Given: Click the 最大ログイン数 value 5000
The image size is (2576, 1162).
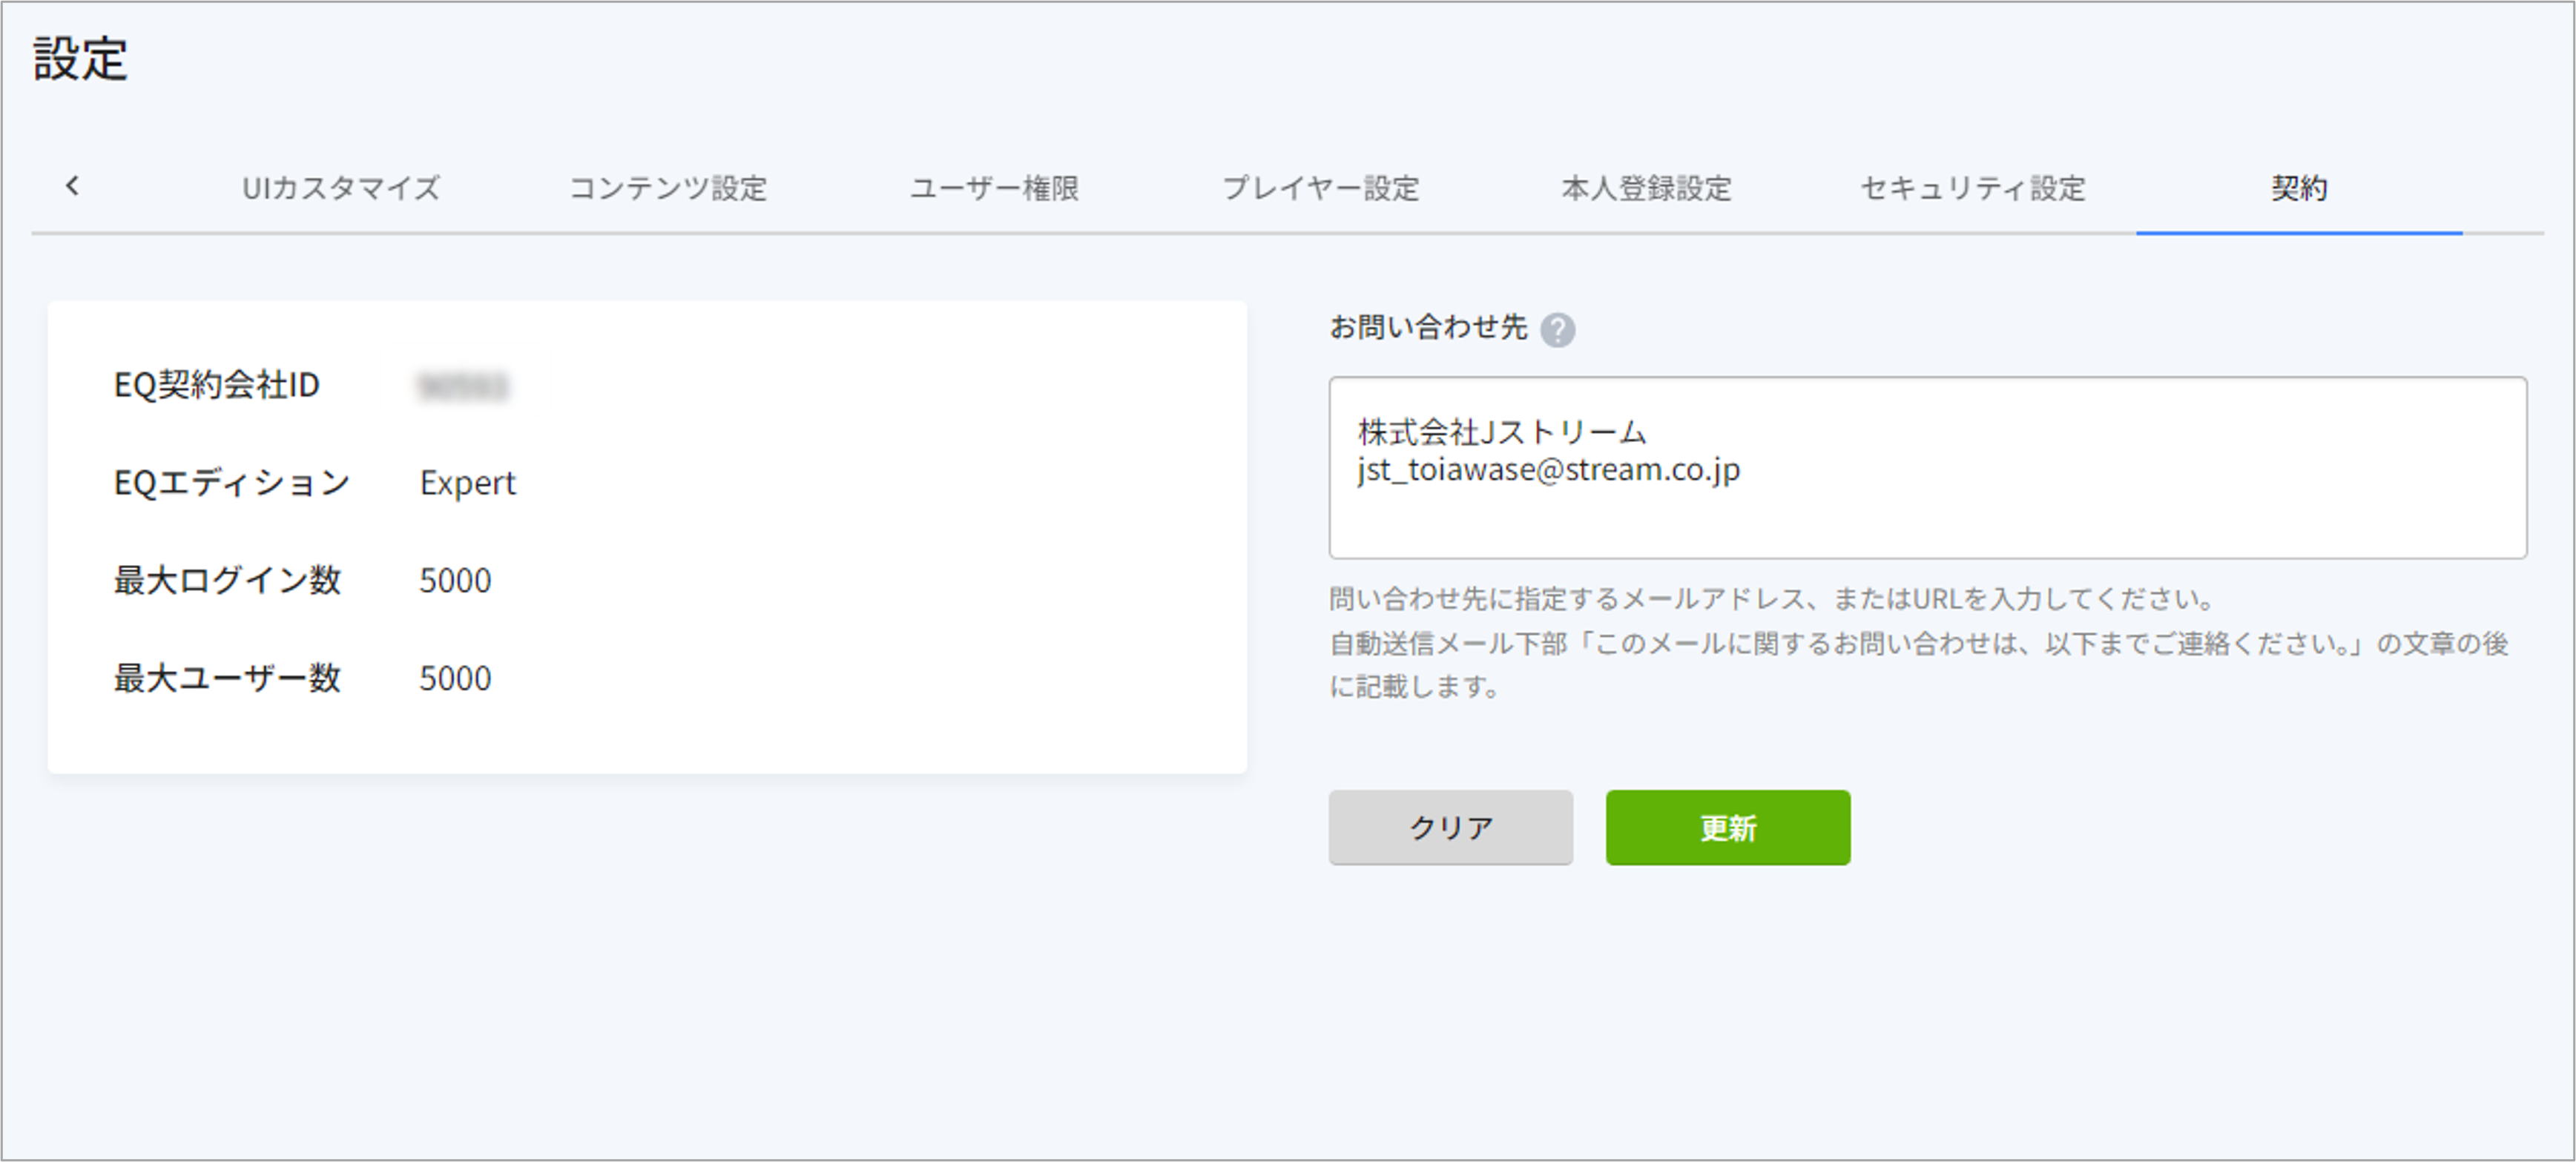Looking at the screenshot, I should tap(455, 581).
